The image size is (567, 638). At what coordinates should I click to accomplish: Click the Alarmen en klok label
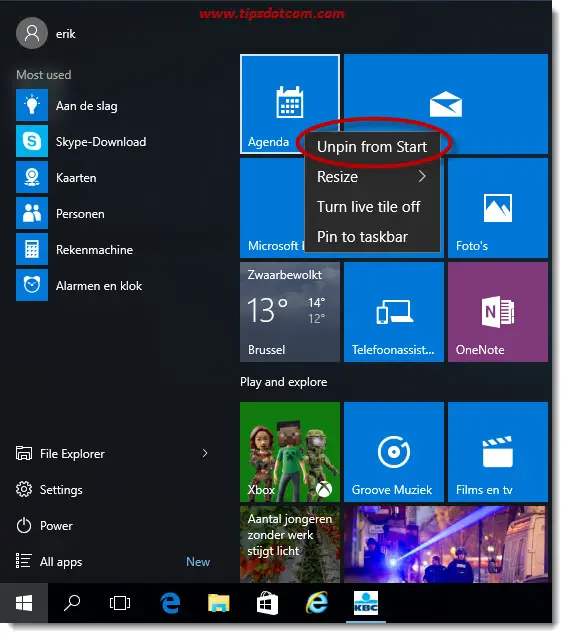pos(99,286)
